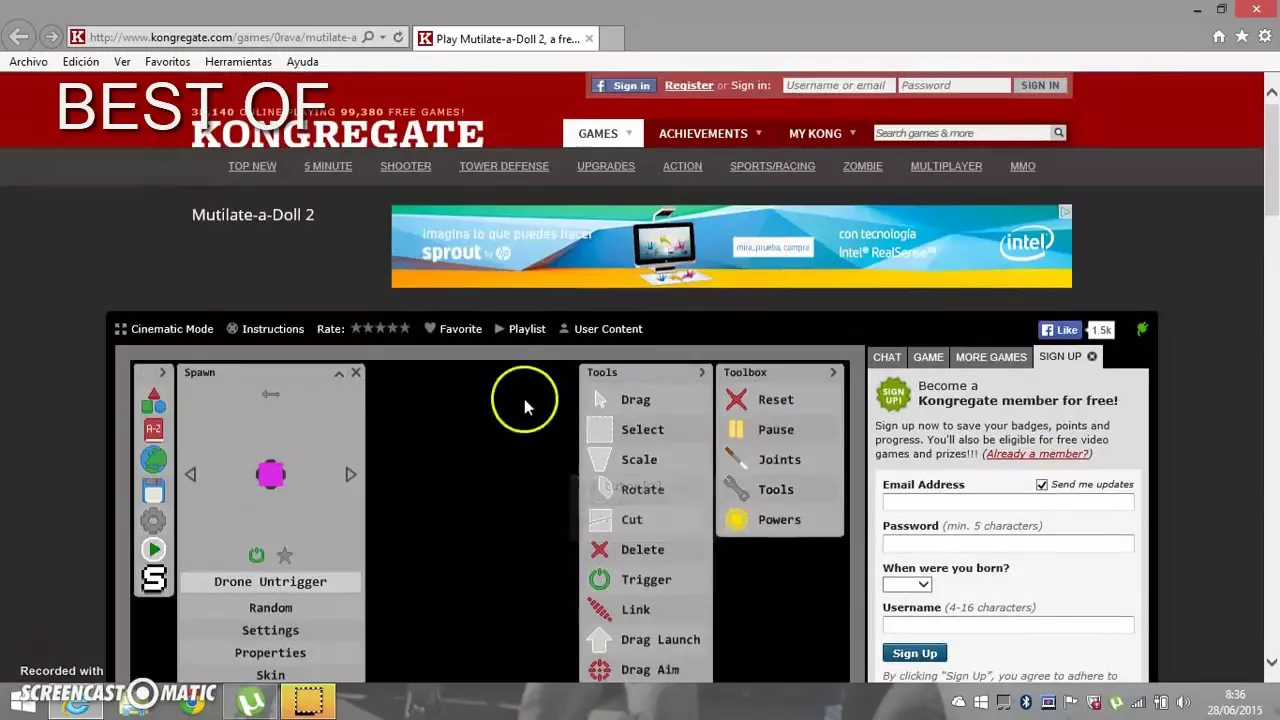Click the S logo icon in sidebar
The image size is (1280, 720).
pyautogui.click(x=153, y=579)
